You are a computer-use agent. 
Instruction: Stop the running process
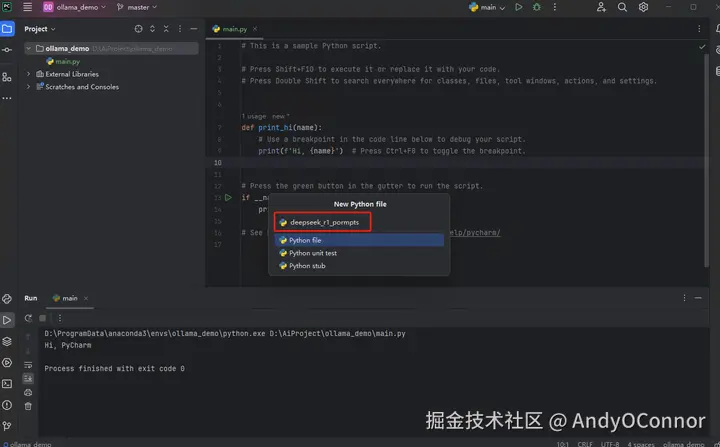click(42, 318)
